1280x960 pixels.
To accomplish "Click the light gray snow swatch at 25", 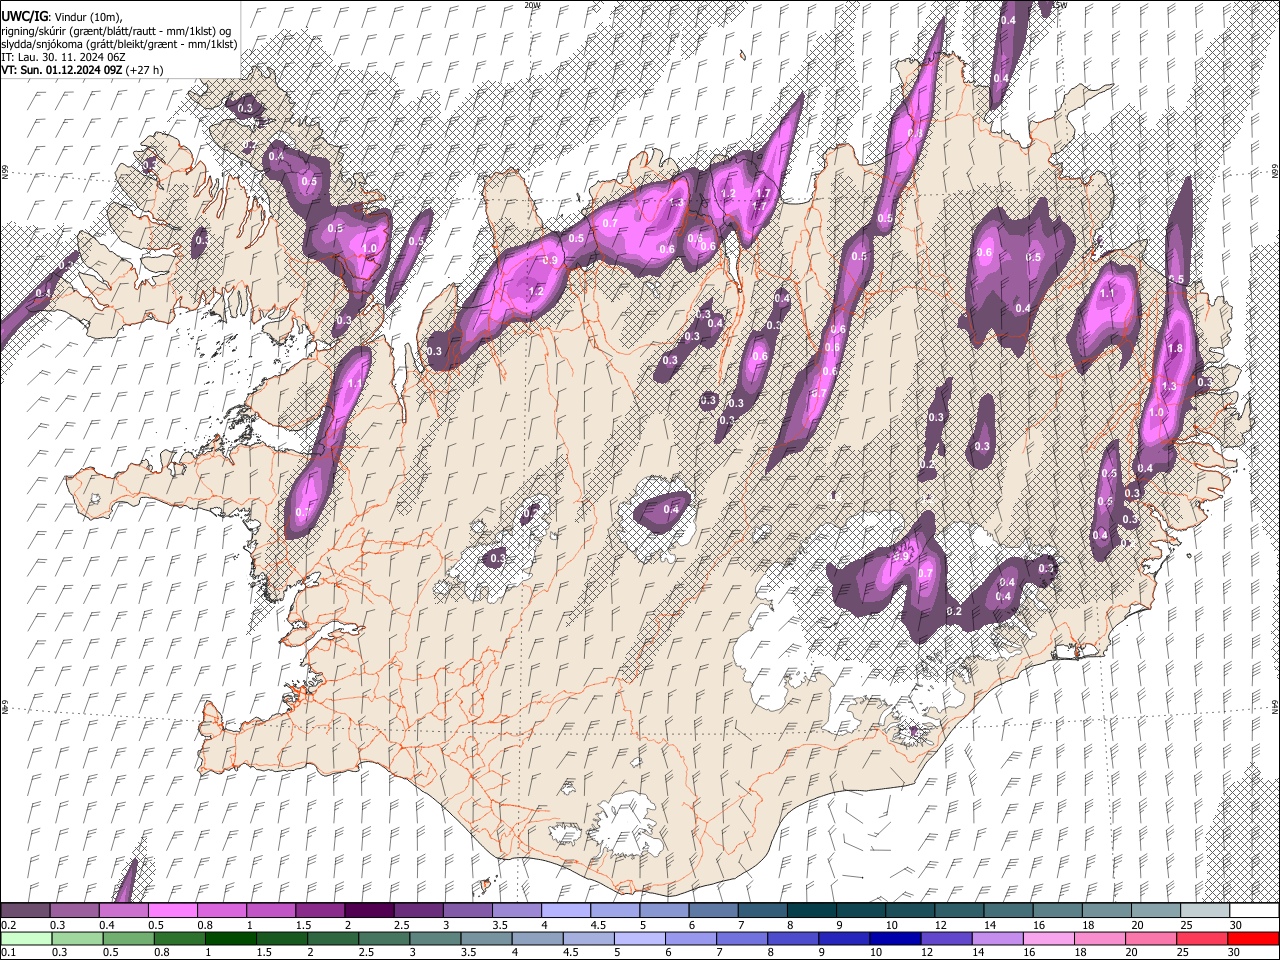I will pos(1204,911).
